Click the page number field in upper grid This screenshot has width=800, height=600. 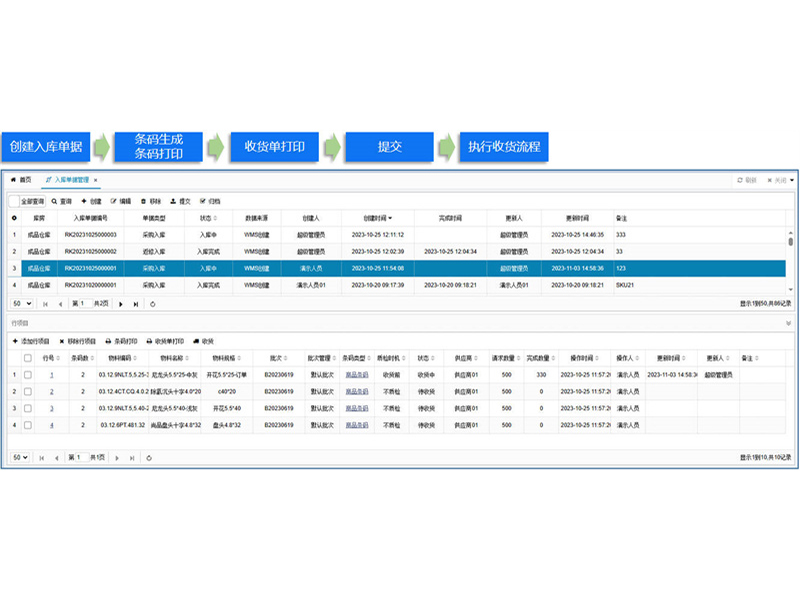78,303
